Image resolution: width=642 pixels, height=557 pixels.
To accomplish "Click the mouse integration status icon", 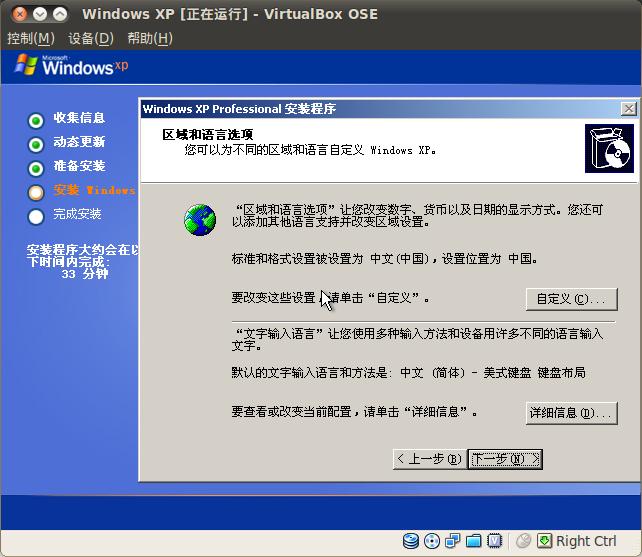I will [x=523, y=541].
